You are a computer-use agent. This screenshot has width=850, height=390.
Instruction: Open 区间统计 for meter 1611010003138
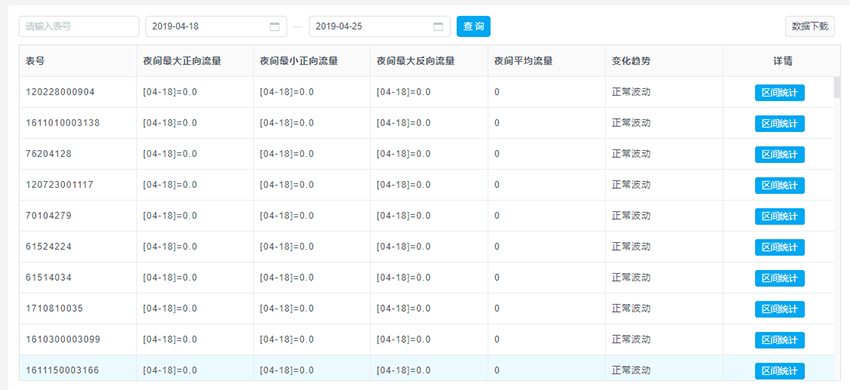(780, 124)
